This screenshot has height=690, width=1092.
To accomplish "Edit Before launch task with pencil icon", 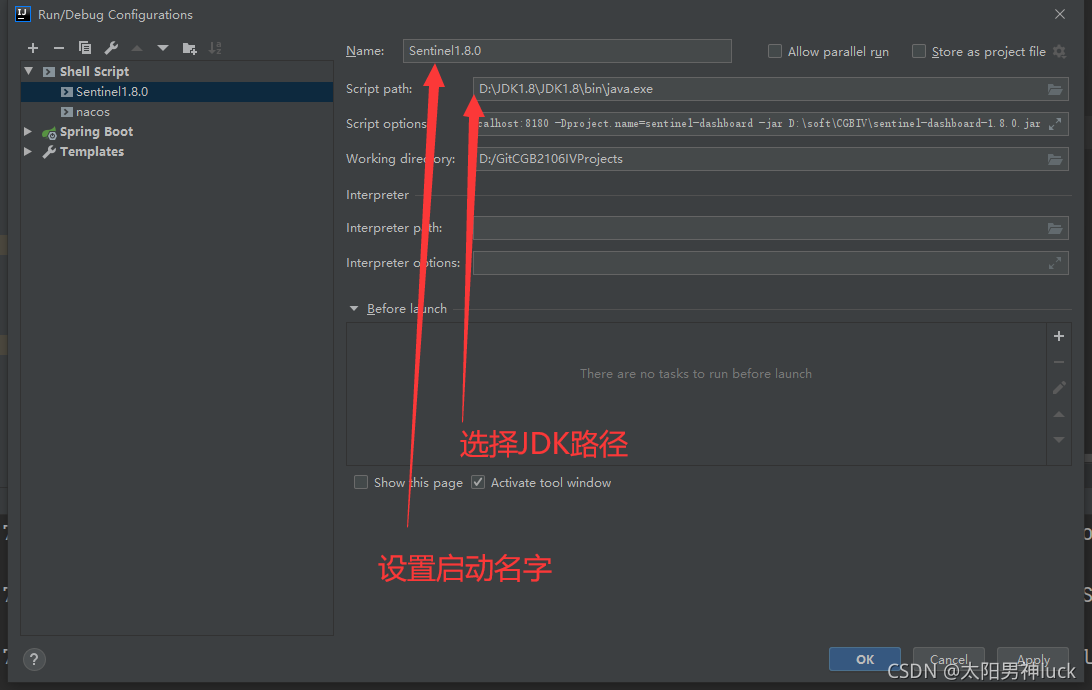I will (1059, 388).
